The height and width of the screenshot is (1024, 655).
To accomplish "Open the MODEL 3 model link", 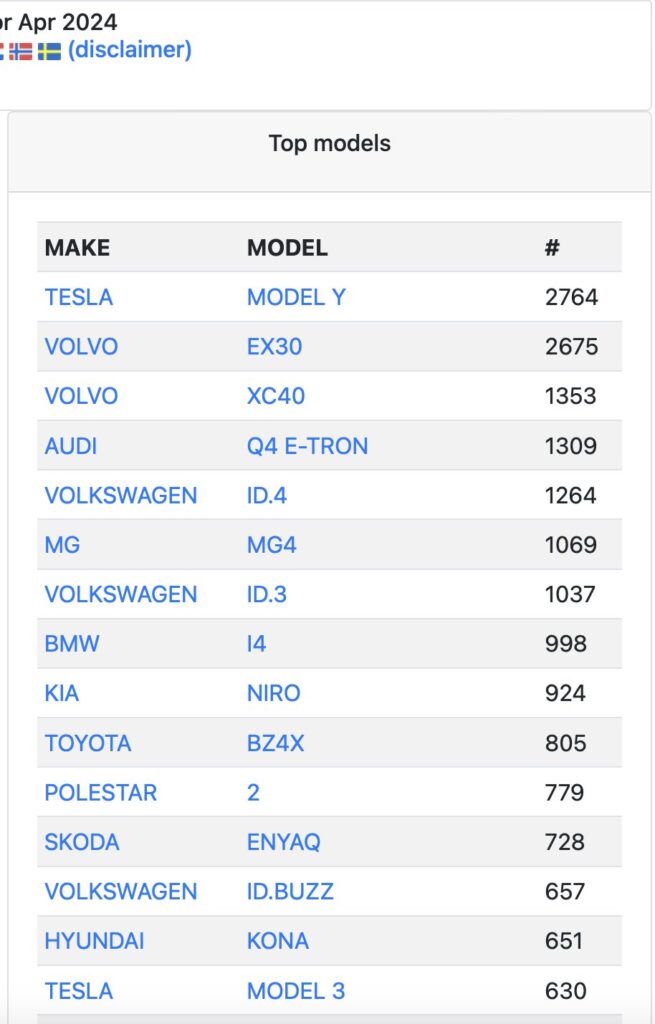I will tap(295, 991).
